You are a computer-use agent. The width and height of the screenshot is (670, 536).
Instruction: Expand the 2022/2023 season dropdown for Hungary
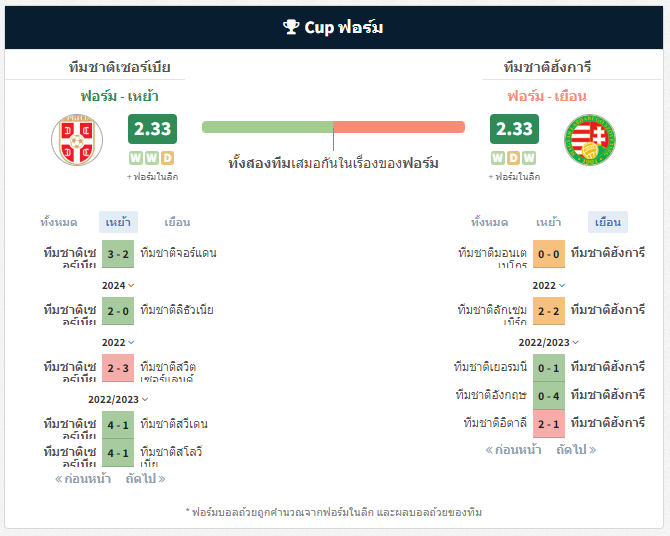click(x=549, y=342)
